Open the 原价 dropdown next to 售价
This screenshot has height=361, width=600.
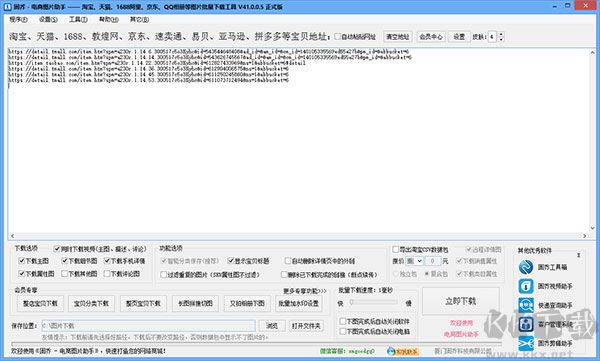point(414,261)
